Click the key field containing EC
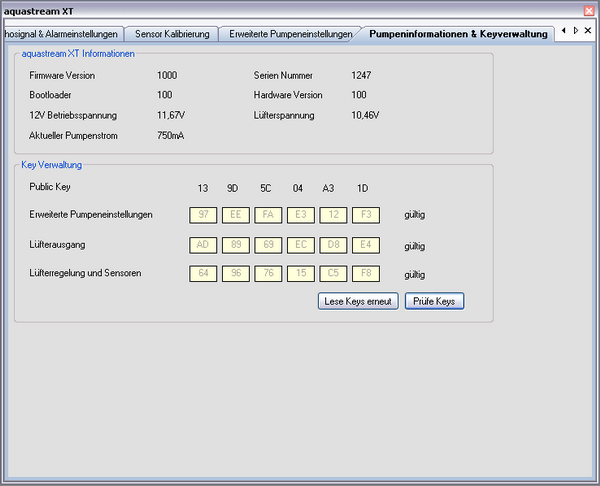Screen dimensions: 600x486 (x=301, y=245)
